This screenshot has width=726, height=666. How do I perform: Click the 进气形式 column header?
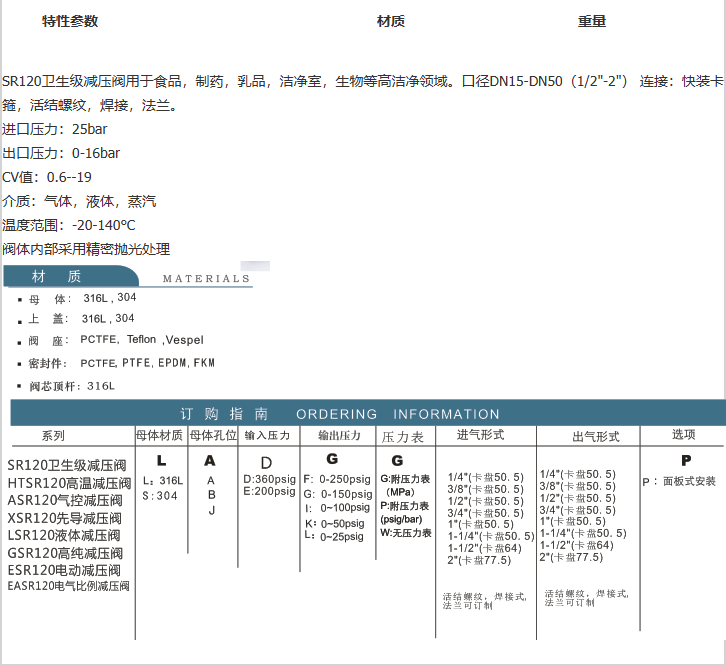pos(480,435)
